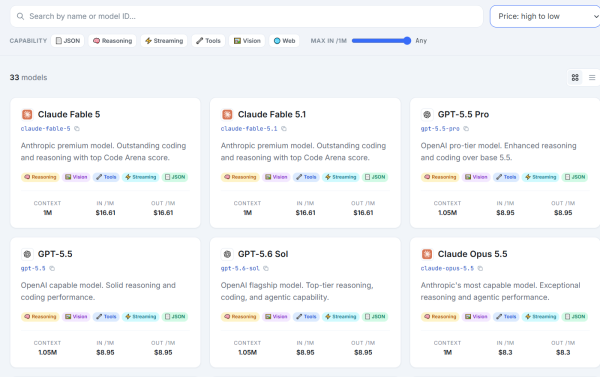This screenshot has width=600, height=377.
Task: Toggle the JSON capability filter
Action: [68, 41]
